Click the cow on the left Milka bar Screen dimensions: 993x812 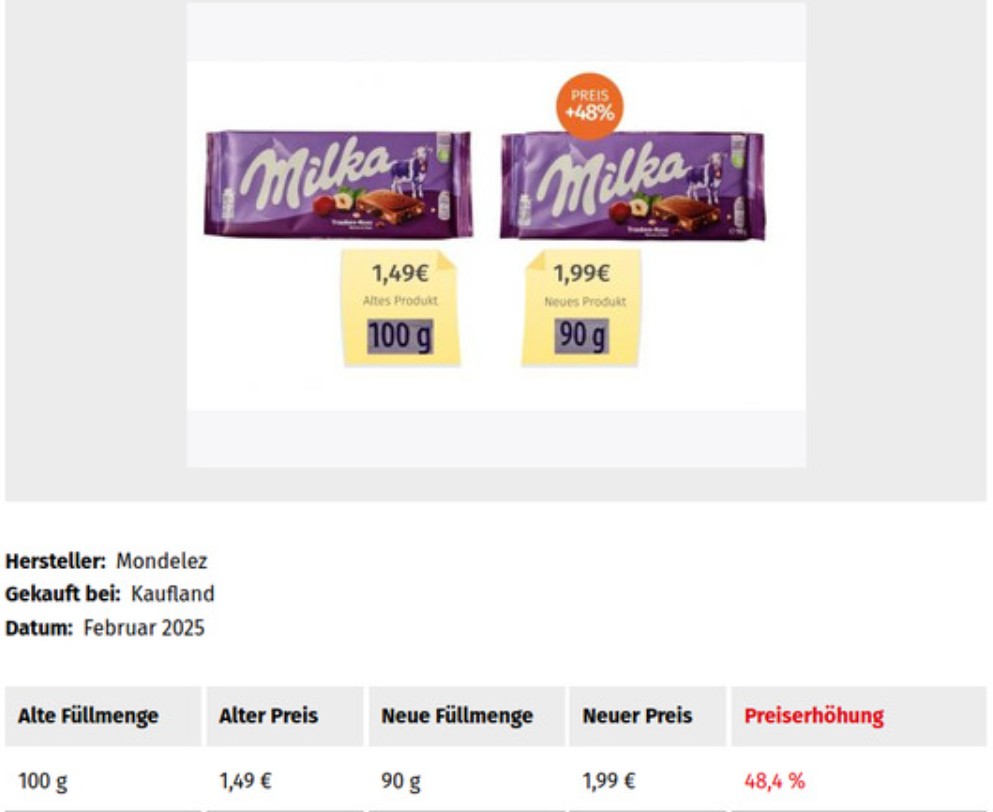pyautogui.click(x=411, y=170)
